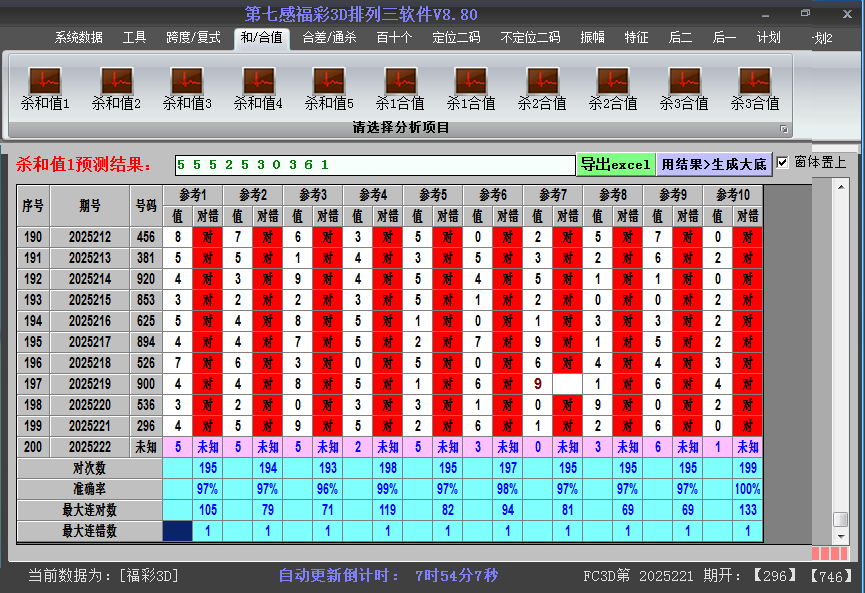Screen dimensions: 865x593
Task: Select the 杀2合值 chart icon
Action: 542,81
